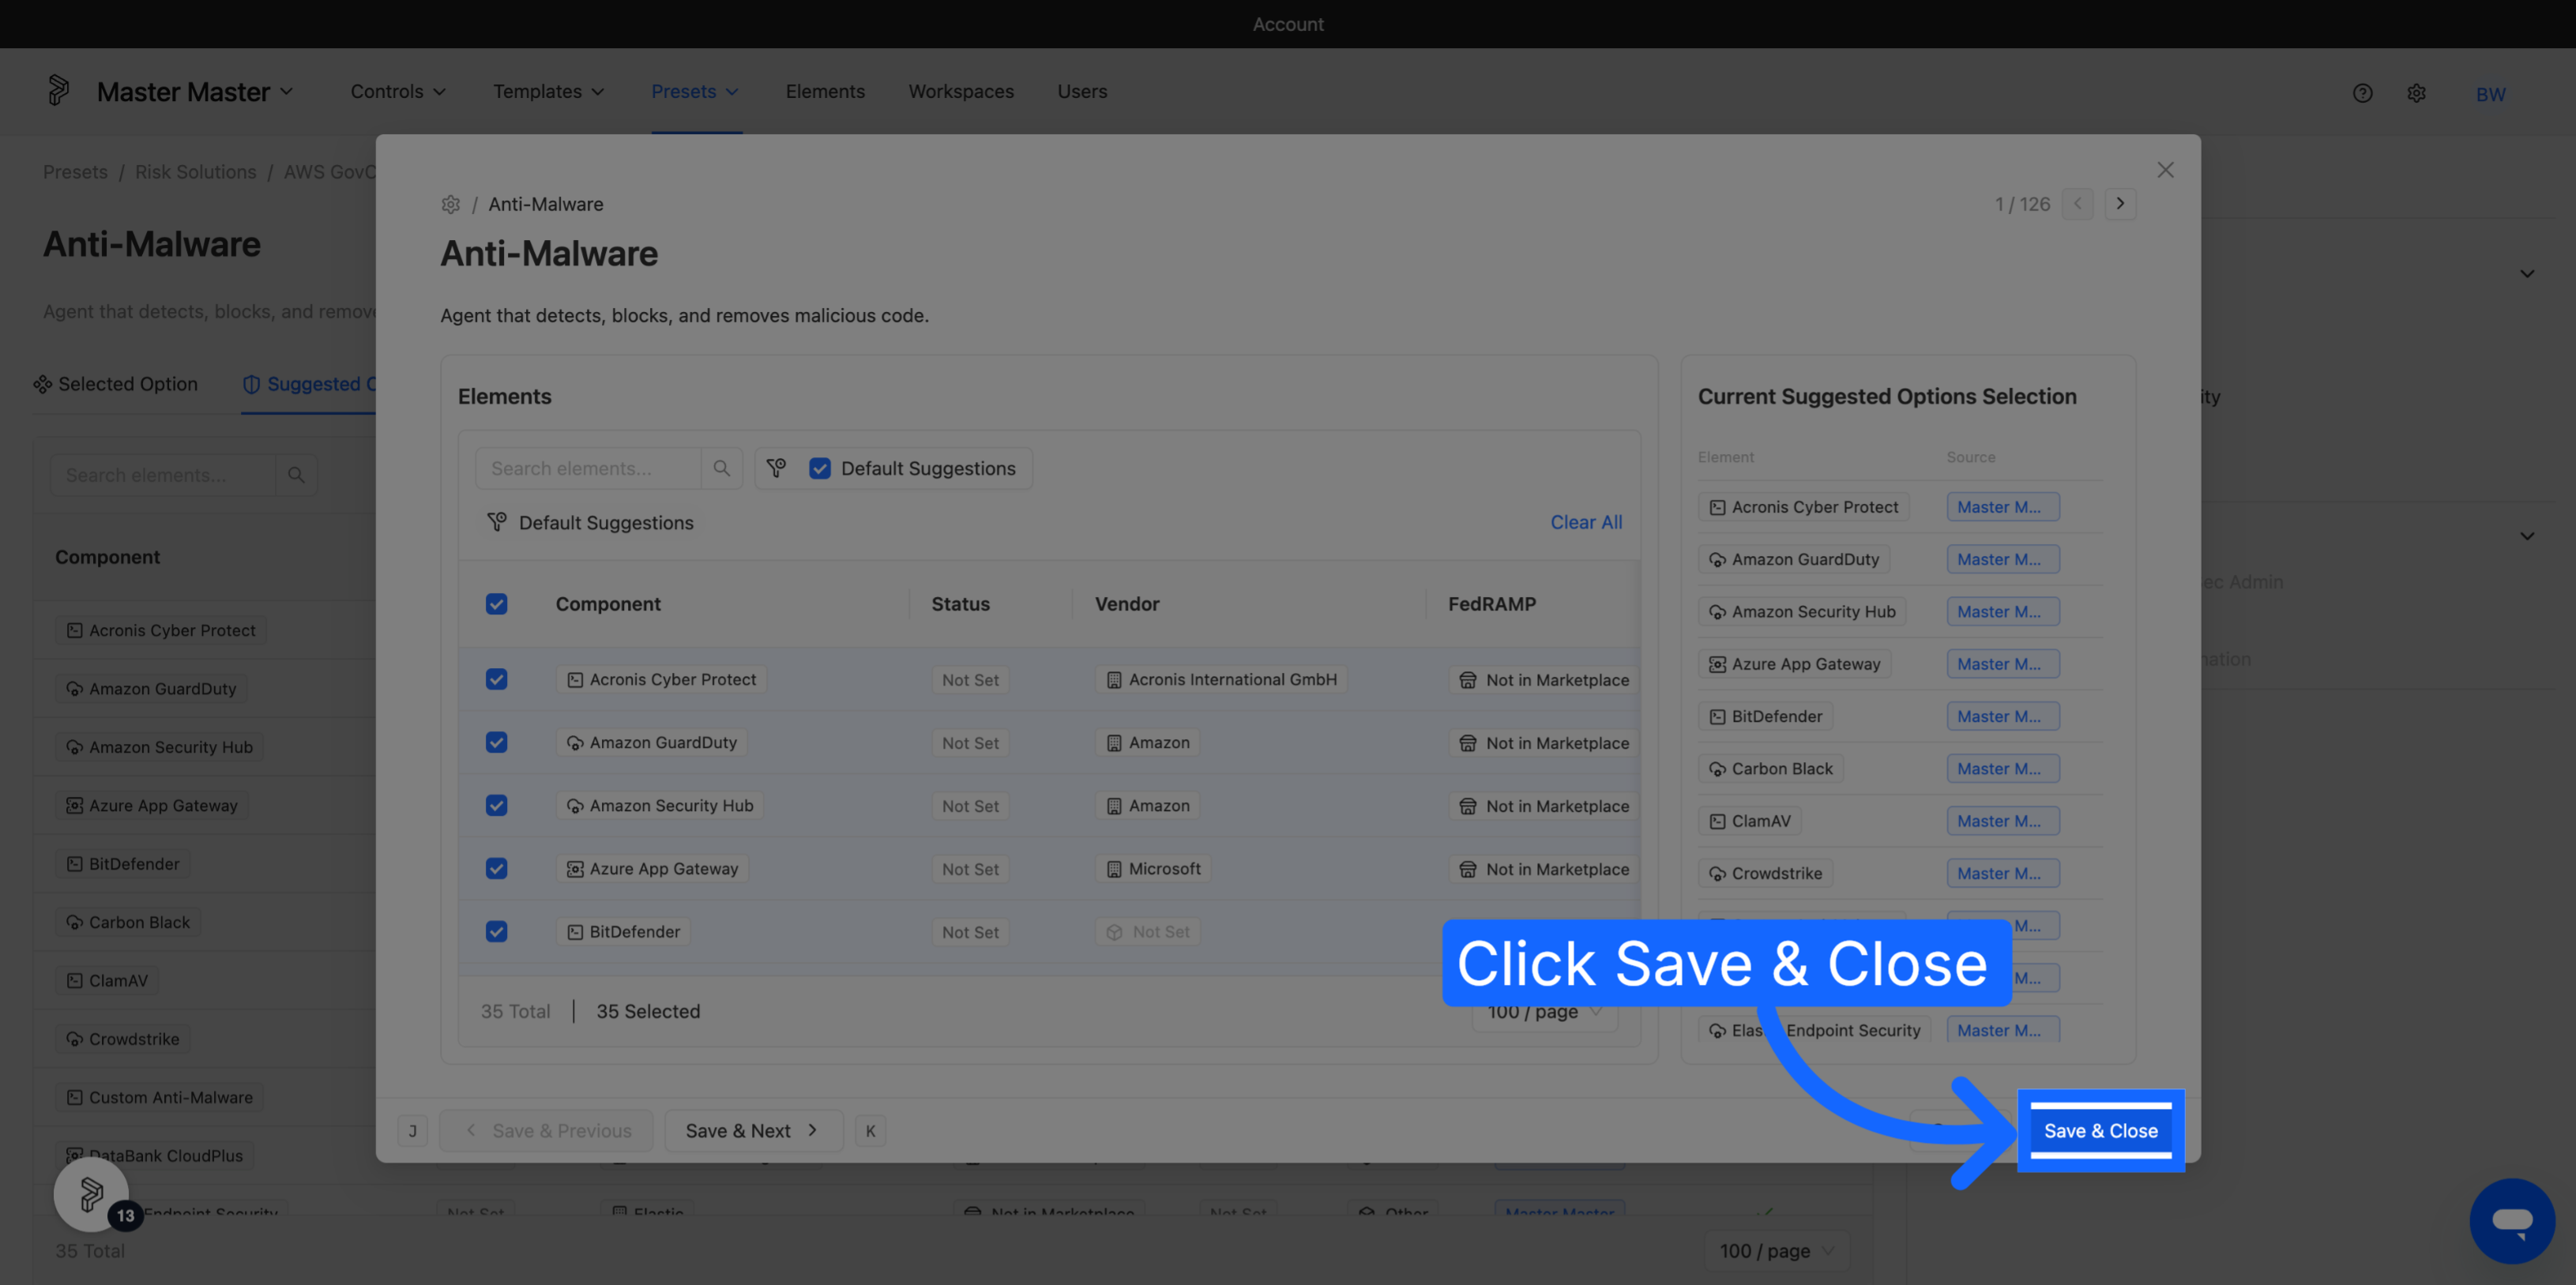Click the filter icon beside Default Suggestions checkbox
The height and width of the screenshot is (1285, 2576).
pos(776,468)
